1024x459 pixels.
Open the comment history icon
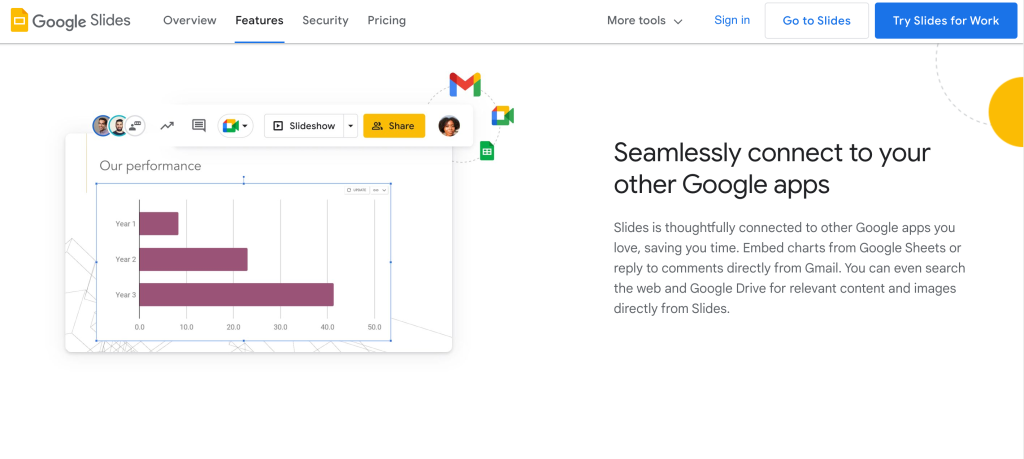pos(199,126)
